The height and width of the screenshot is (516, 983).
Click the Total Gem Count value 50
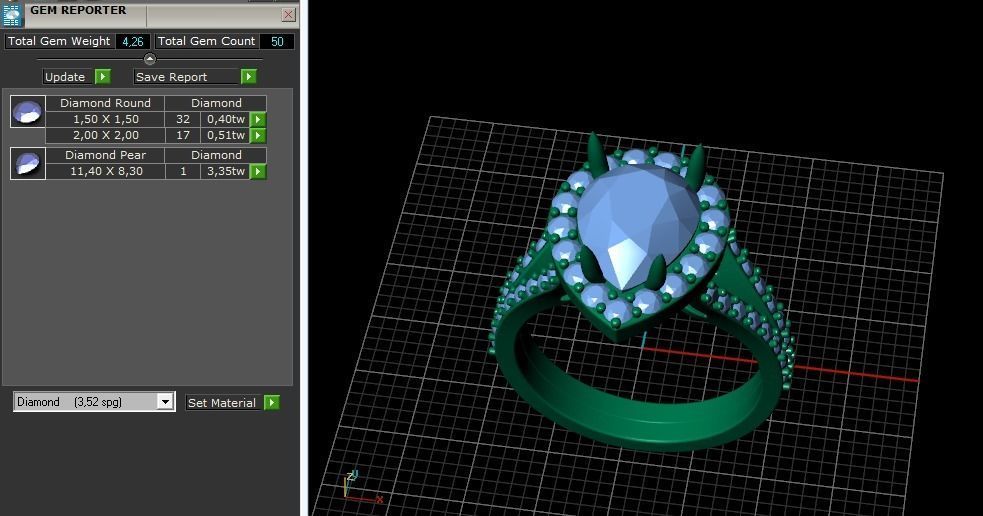pos(277,41)
